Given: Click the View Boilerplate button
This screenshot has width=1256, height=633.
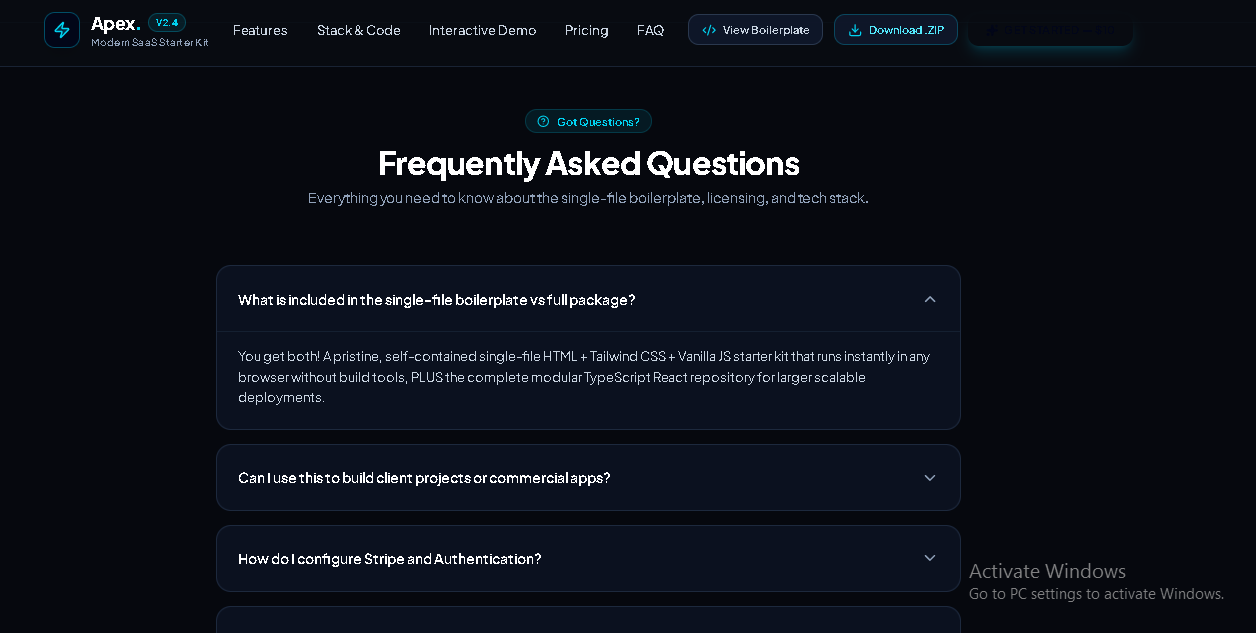Looking at the screenshot, I should tap(755, 30).
